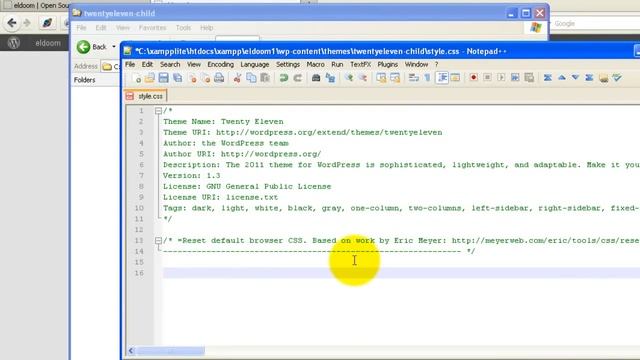The height and width of the screenshot is (360, 640).
Task: Open the Settings menu
Action: [288, 64]
